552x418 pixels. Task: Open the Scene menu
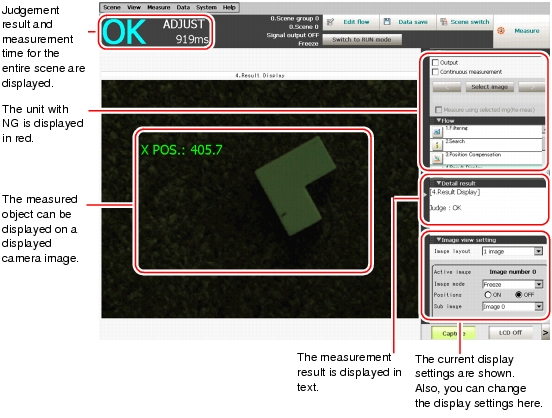coord(112,7)
